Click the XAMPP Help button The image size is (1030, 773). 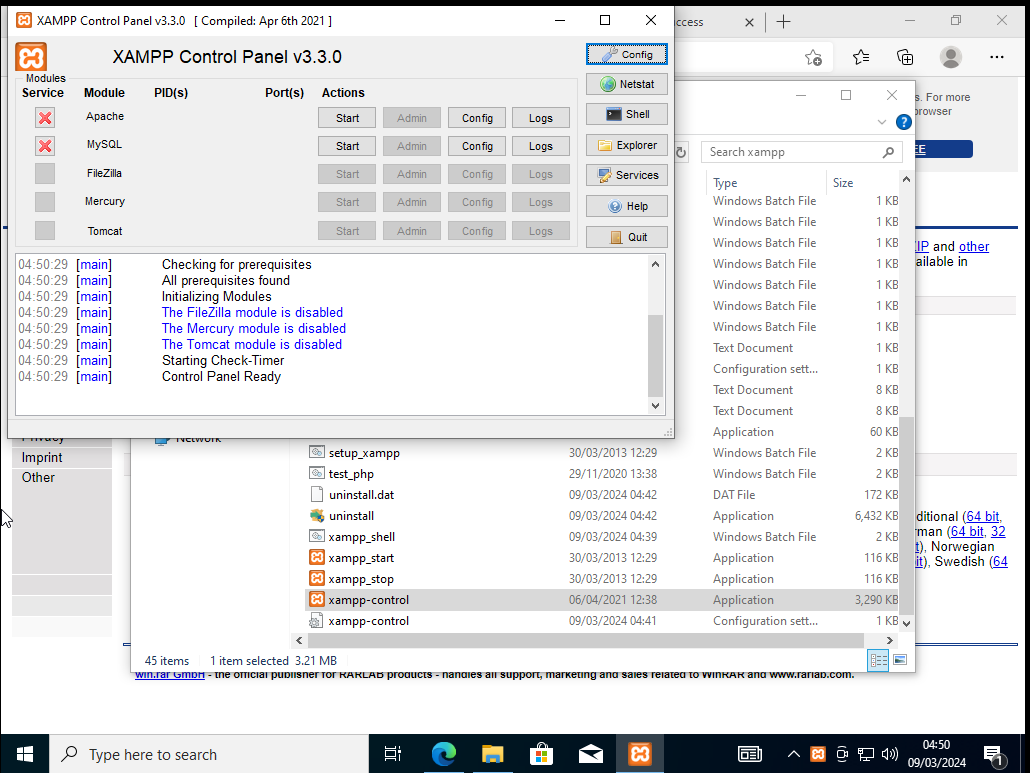point(627,206)
